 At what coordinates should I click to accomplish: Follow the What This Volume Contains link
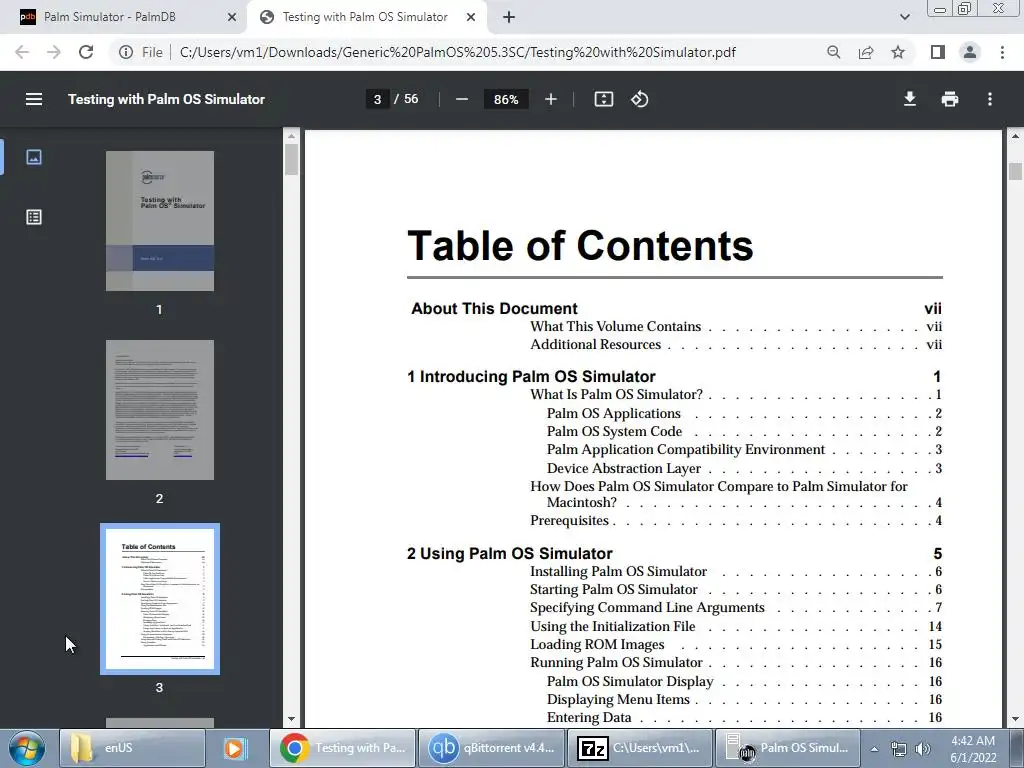615,327
